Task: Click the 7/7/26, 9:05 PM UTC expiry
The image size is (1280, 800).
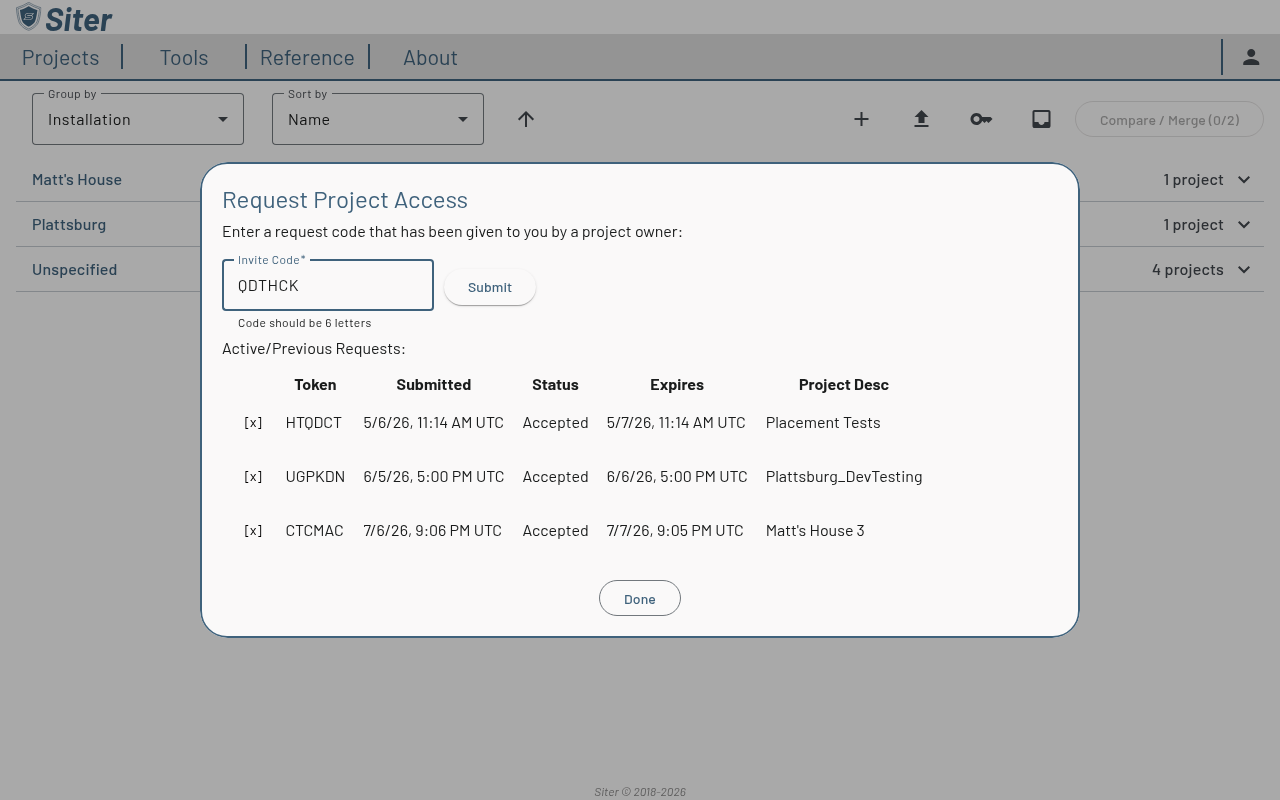Action: [675, 530]
